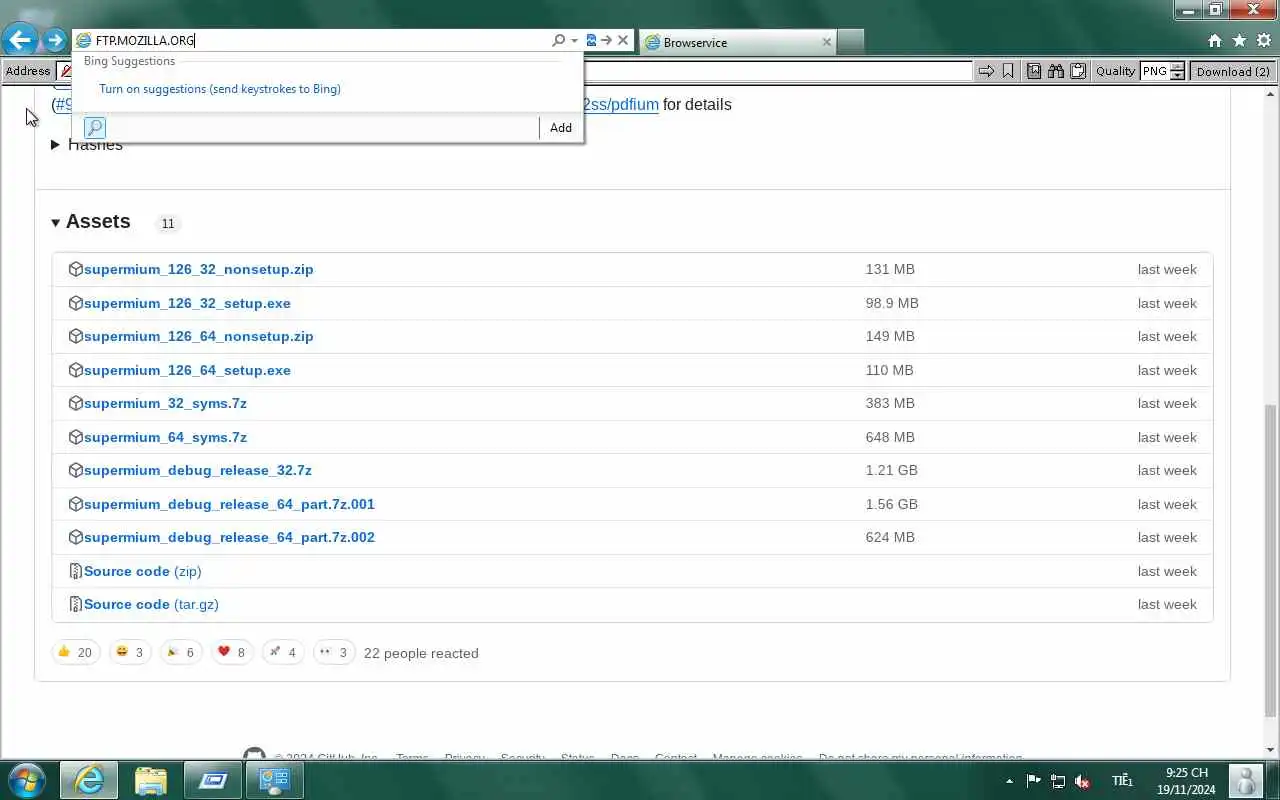This screenshot has width=1280, height=800.
Task: Click the Browservice bookmark icon
Action: [x=1008, y=71]
